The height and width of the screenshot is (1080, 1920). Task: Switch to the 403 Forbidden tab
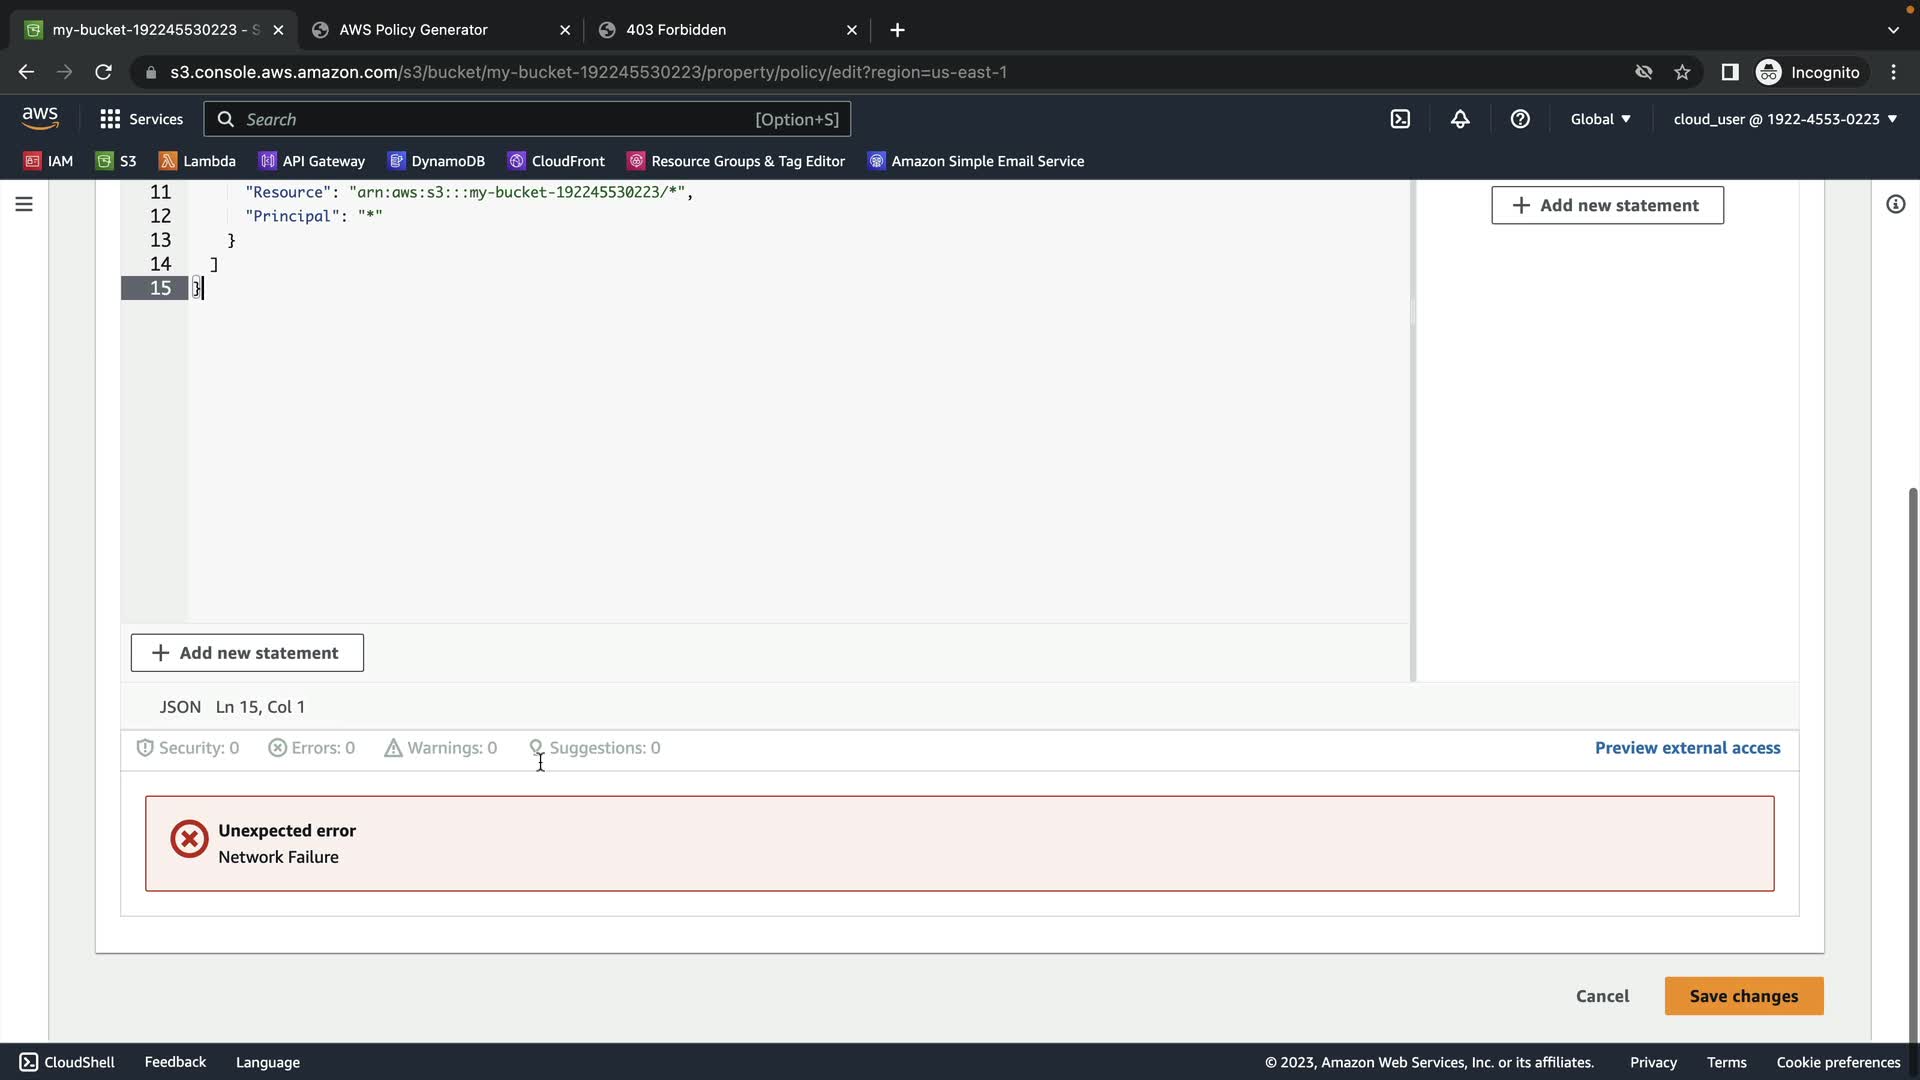pyautogui.click(x=676, y=30)
